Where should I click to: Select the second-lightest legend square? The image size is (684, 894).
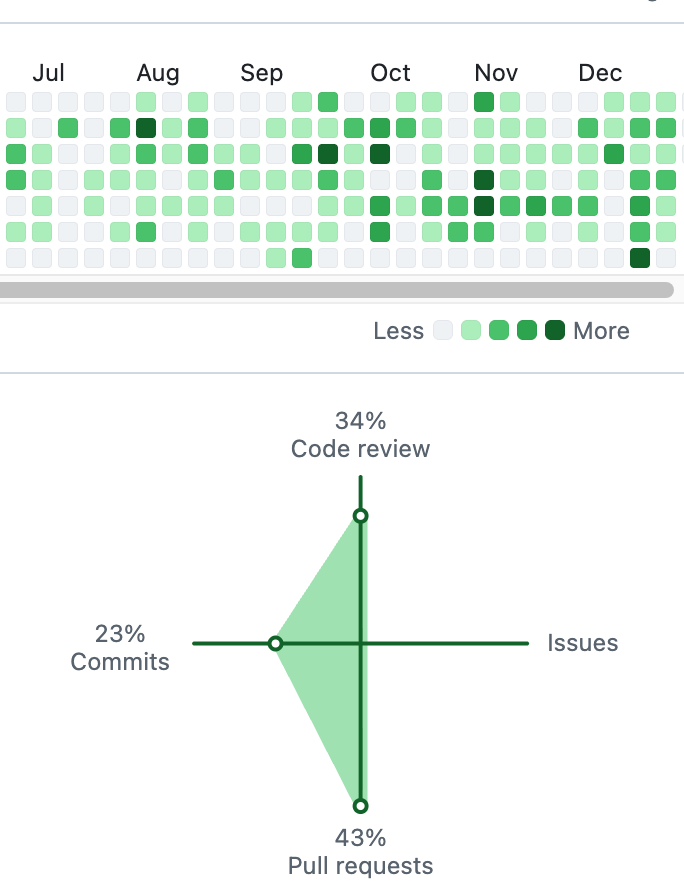tap(469, 330)
